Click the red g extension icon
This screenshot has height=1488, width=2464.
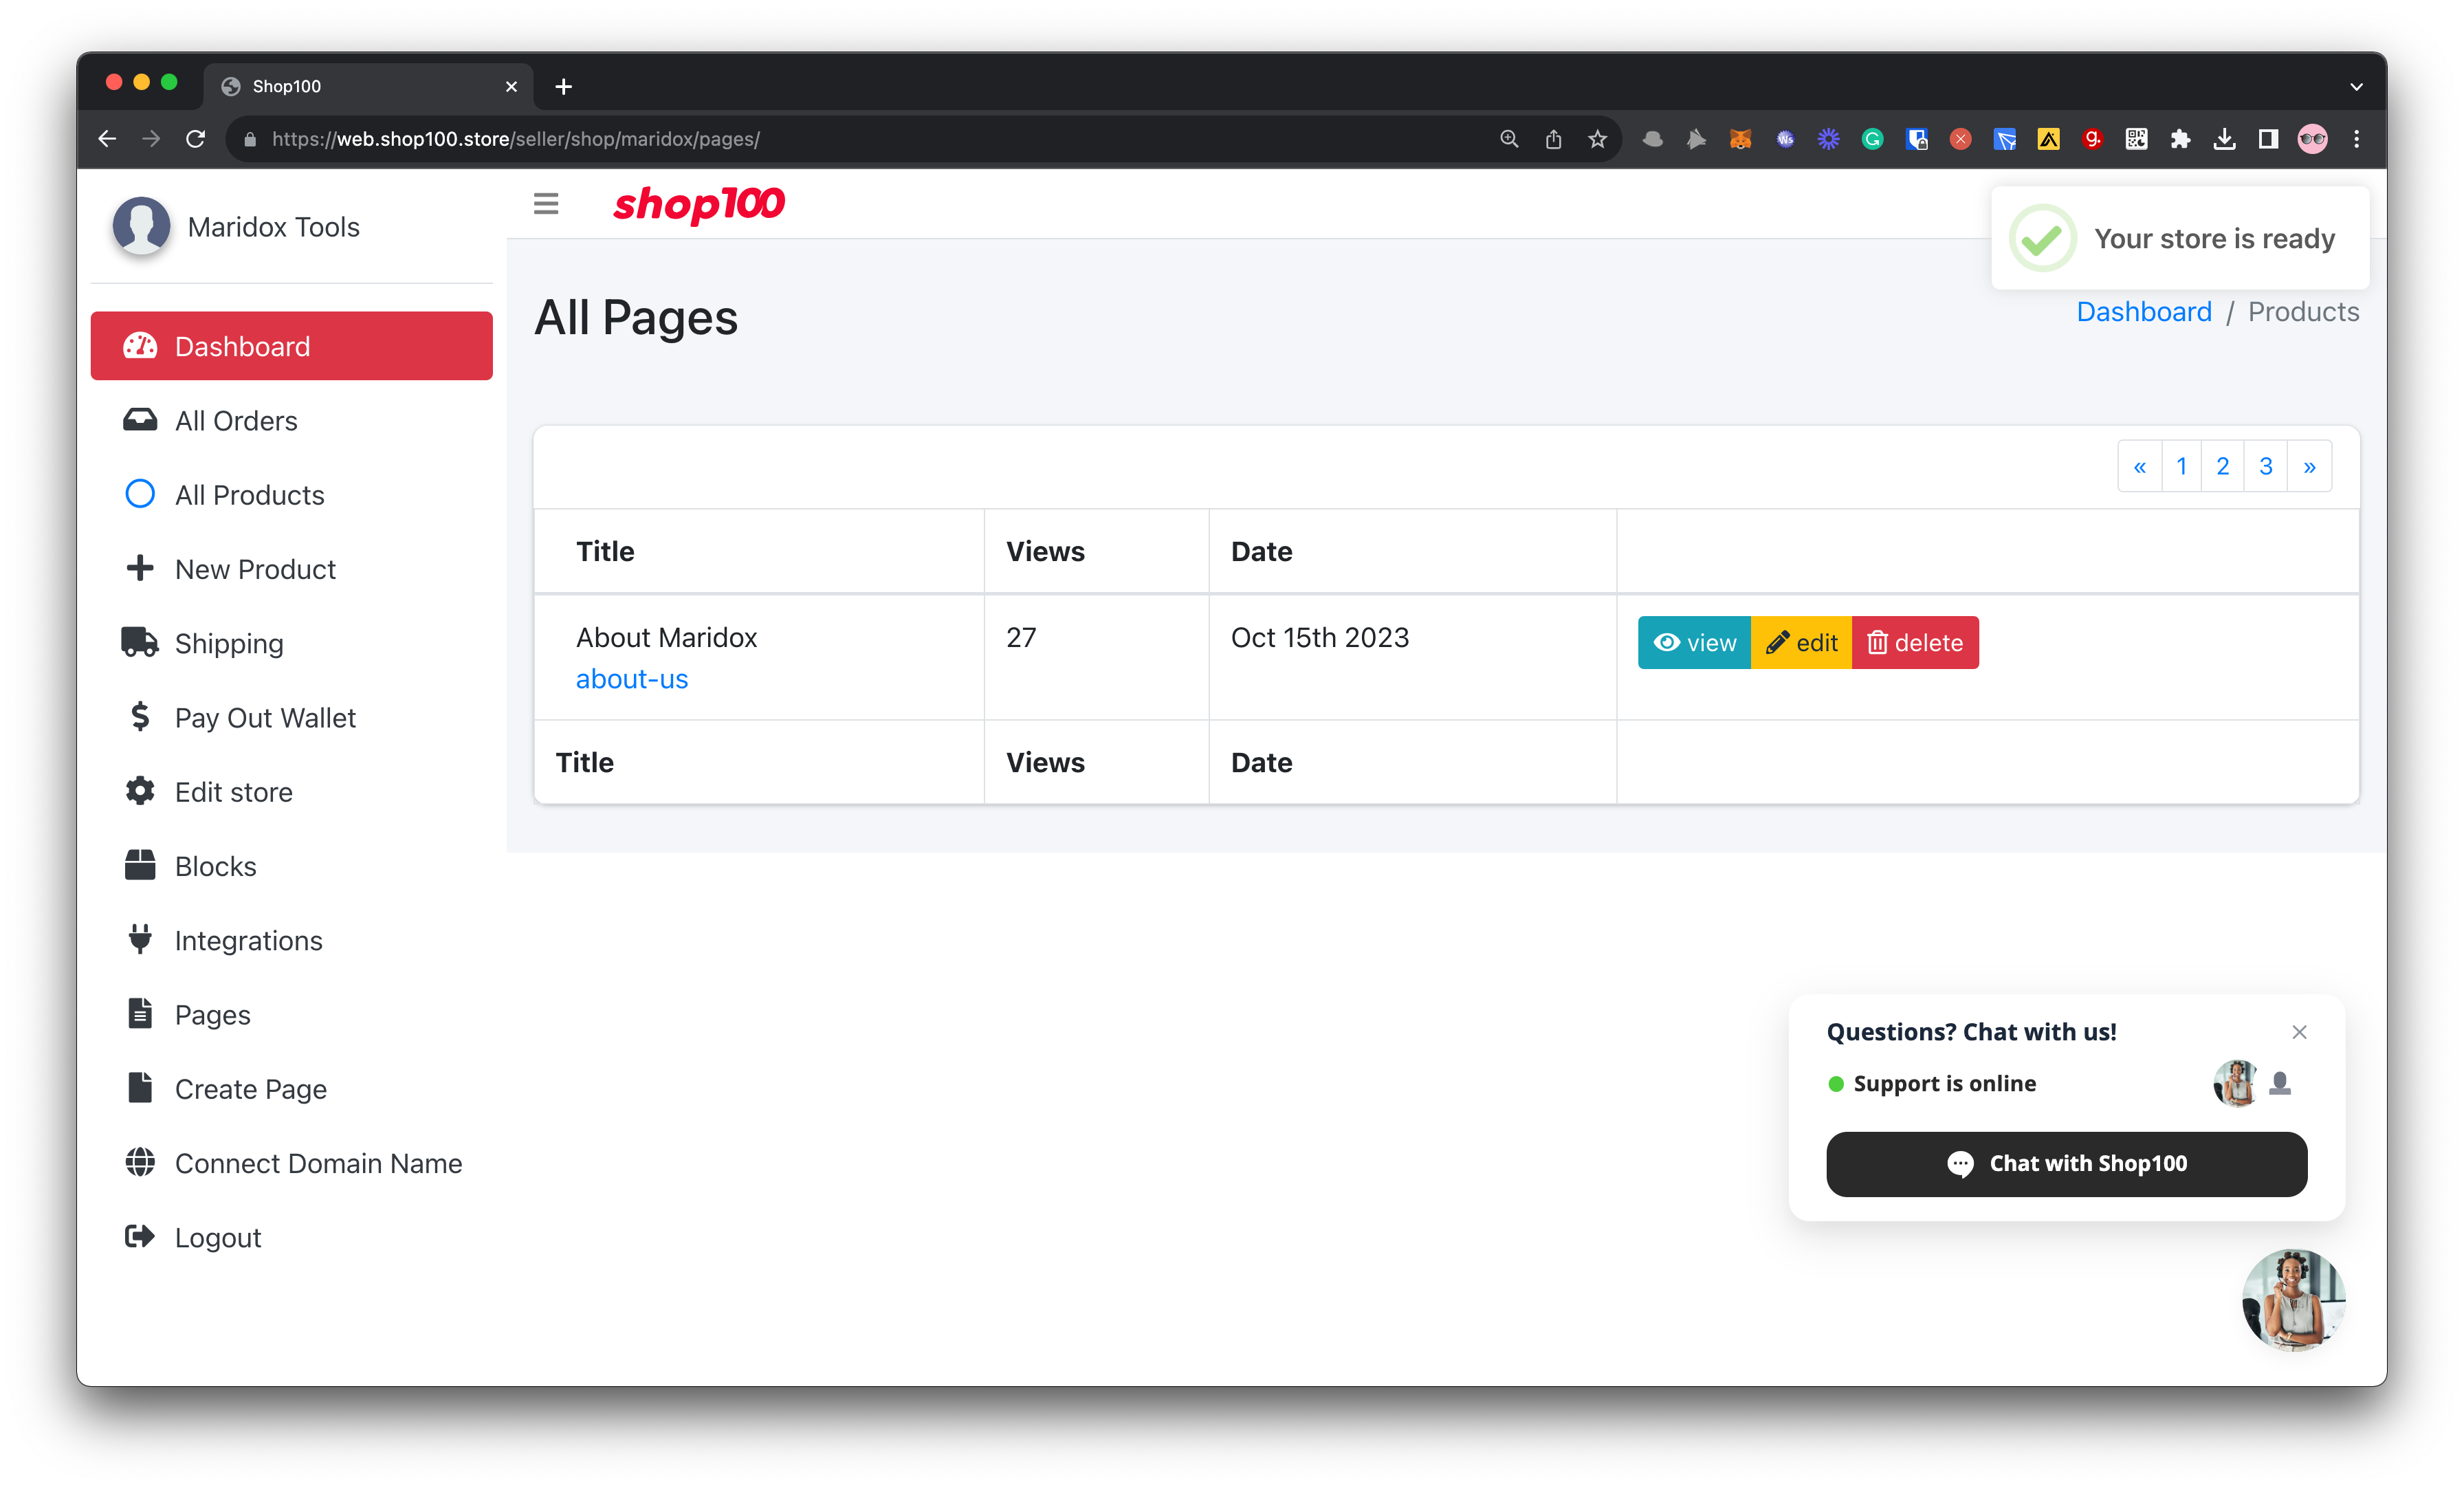point(2093,139)
